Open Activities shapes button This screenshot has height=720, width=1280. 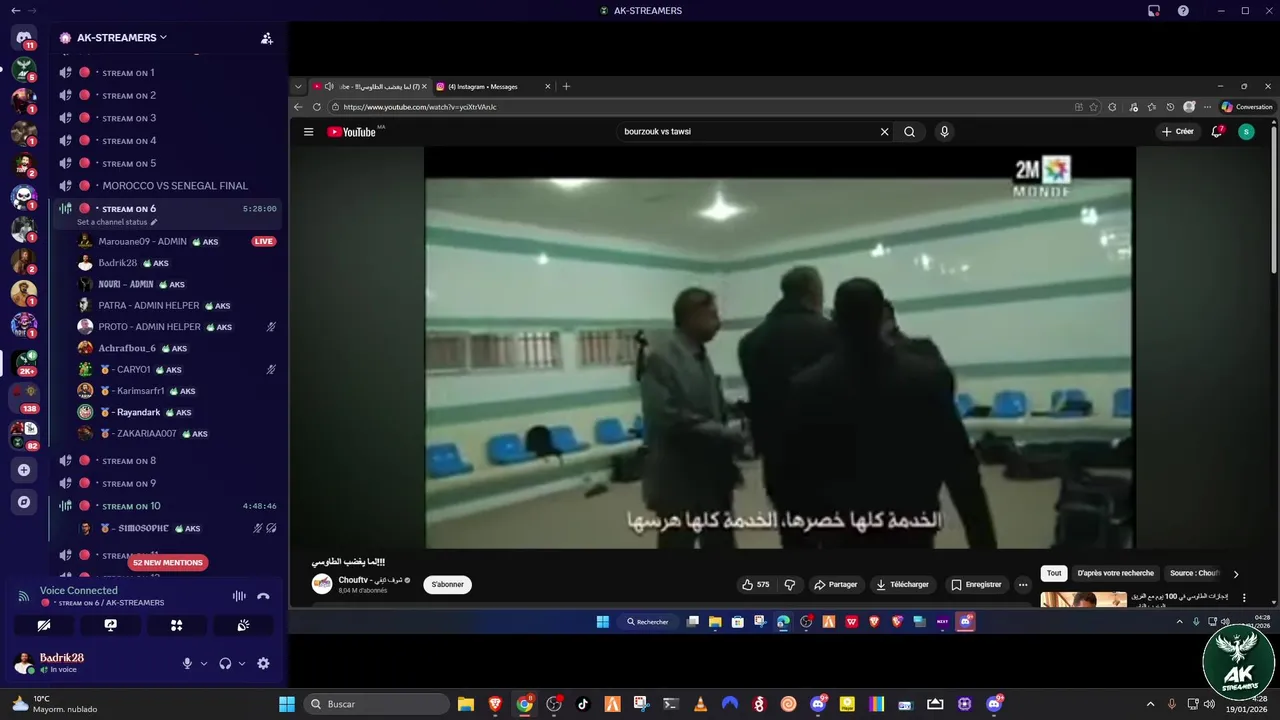coord(176,625)
